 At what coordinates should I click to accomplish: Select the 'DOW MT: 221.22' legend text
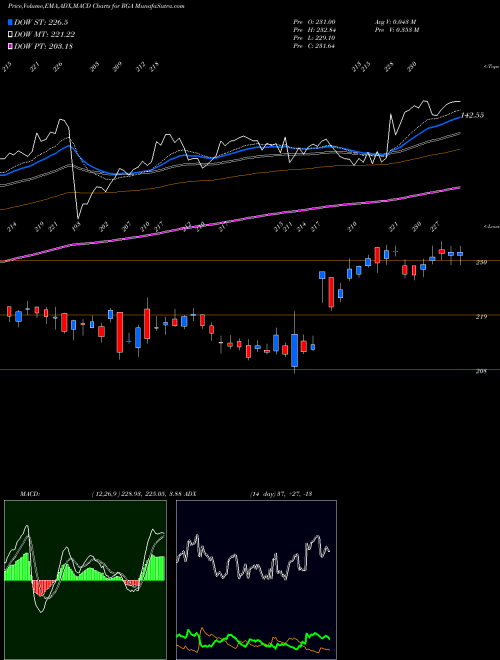[x=45, y=34]
